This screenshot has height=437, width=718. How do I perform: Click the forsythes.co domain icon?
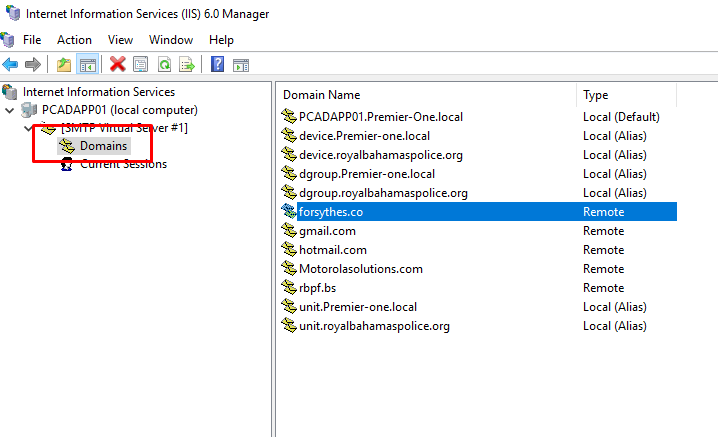[x=289, y=211]
